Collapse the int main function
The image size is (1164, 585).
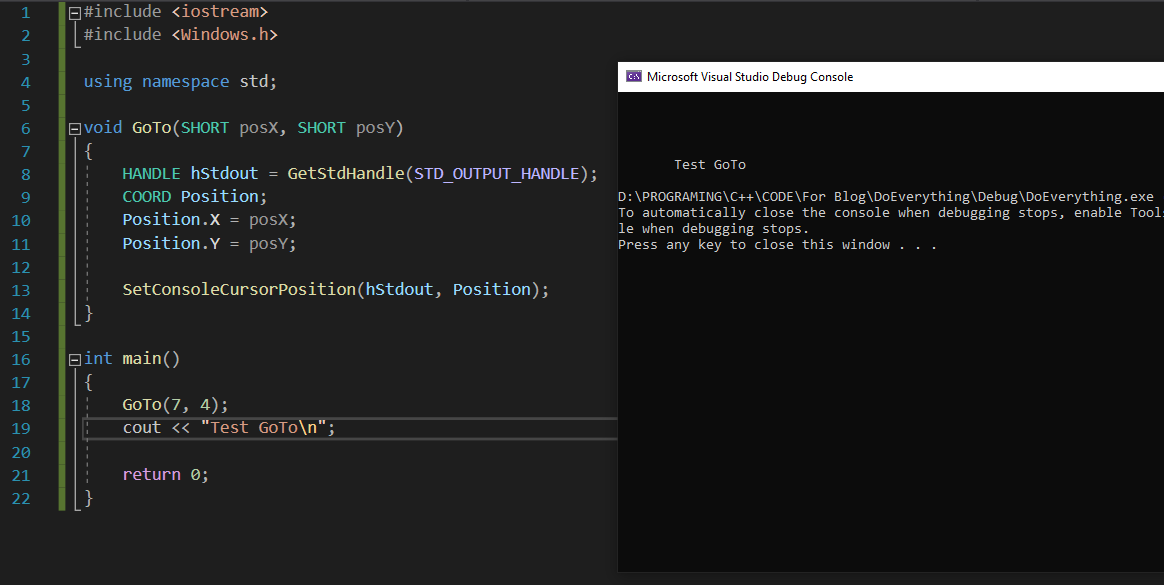75,359
